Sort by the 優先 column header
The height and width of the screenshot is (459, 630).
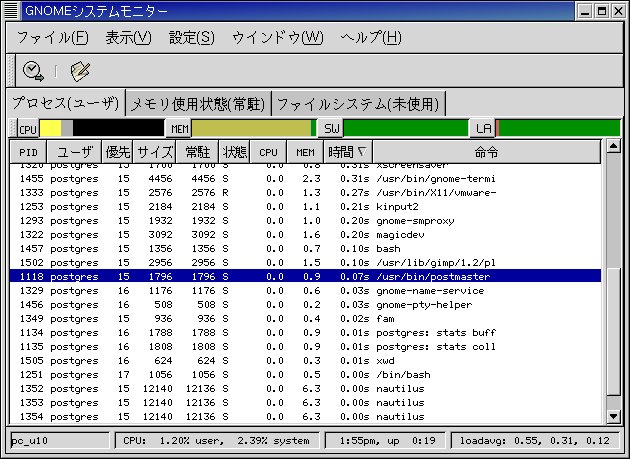[117, 152]
